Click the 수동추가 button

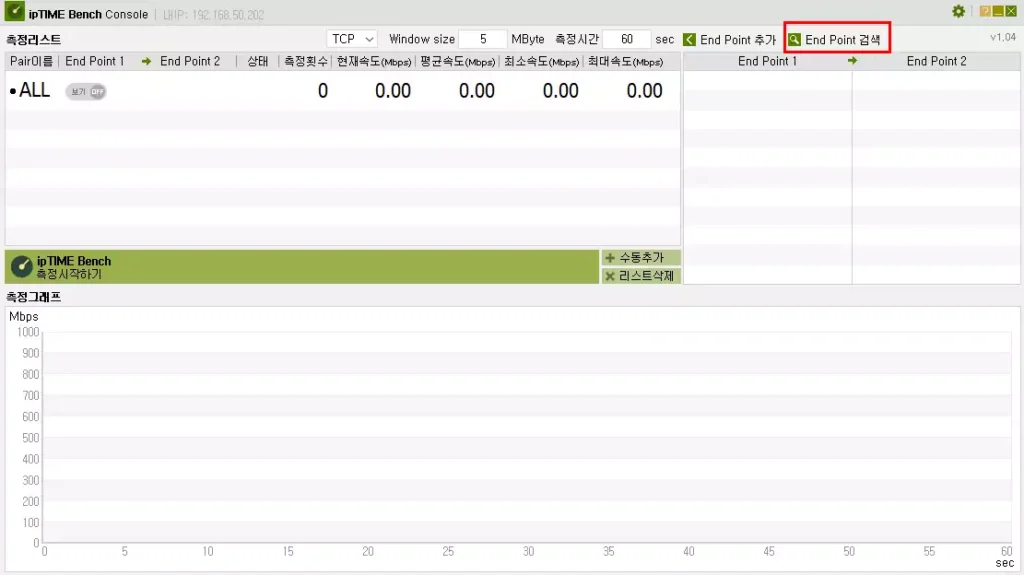[x=641, y=257]
